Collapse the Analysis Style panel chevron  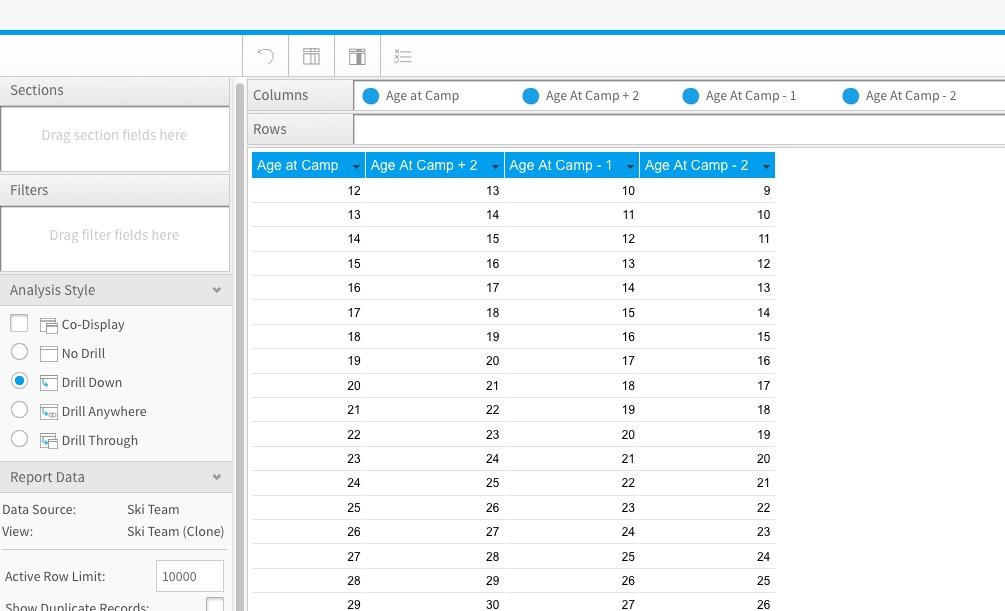(217, 290)
